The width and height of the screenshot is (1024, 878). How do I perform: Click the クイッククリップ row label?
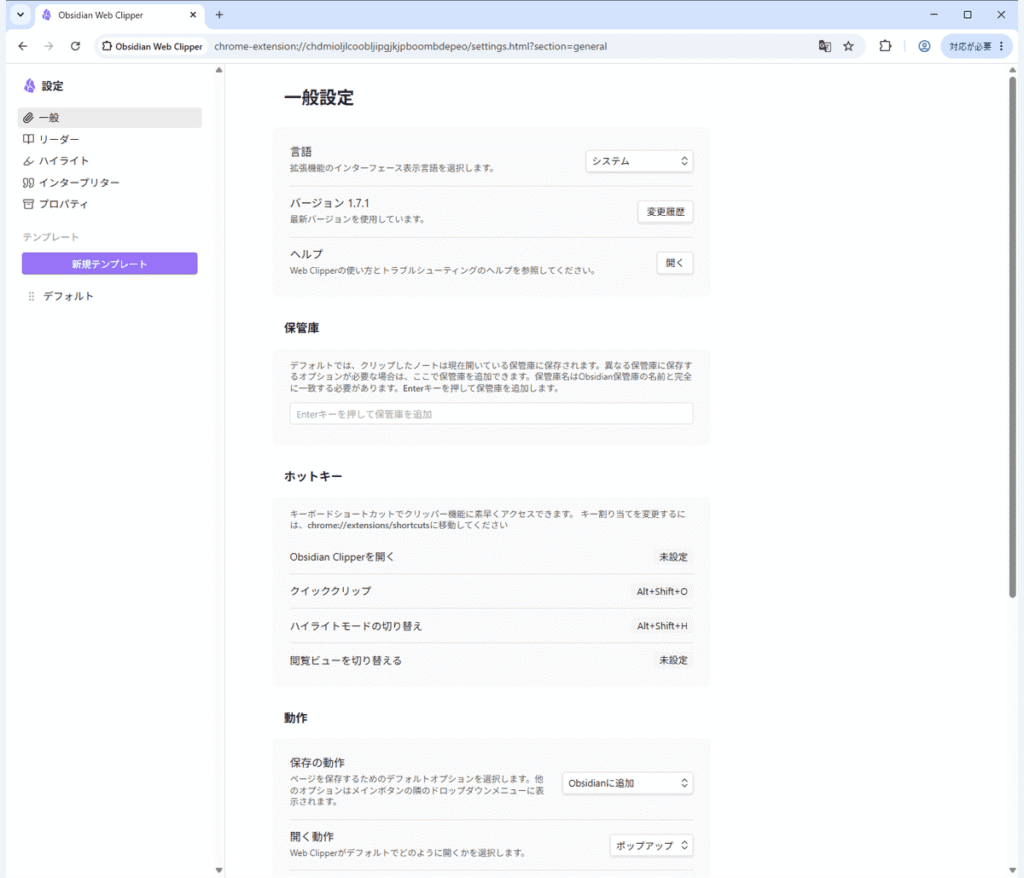click(330, 591)
